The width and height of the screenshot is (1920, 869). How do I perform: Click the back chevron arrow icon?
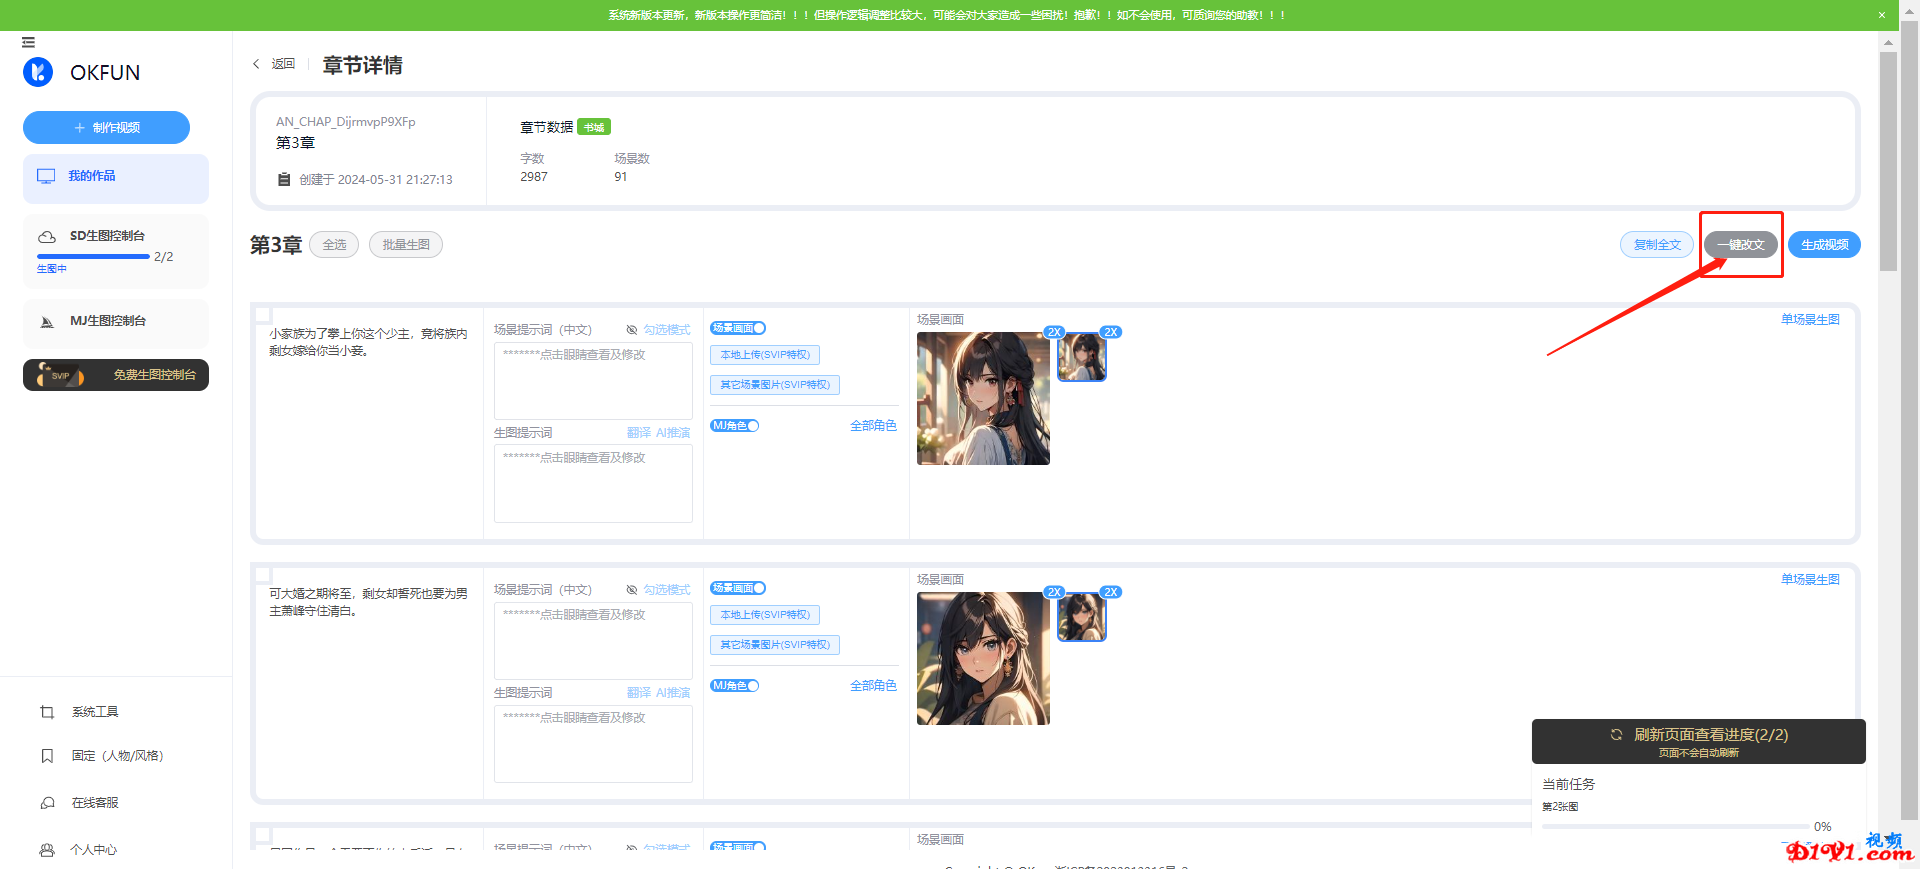point(256,64)
